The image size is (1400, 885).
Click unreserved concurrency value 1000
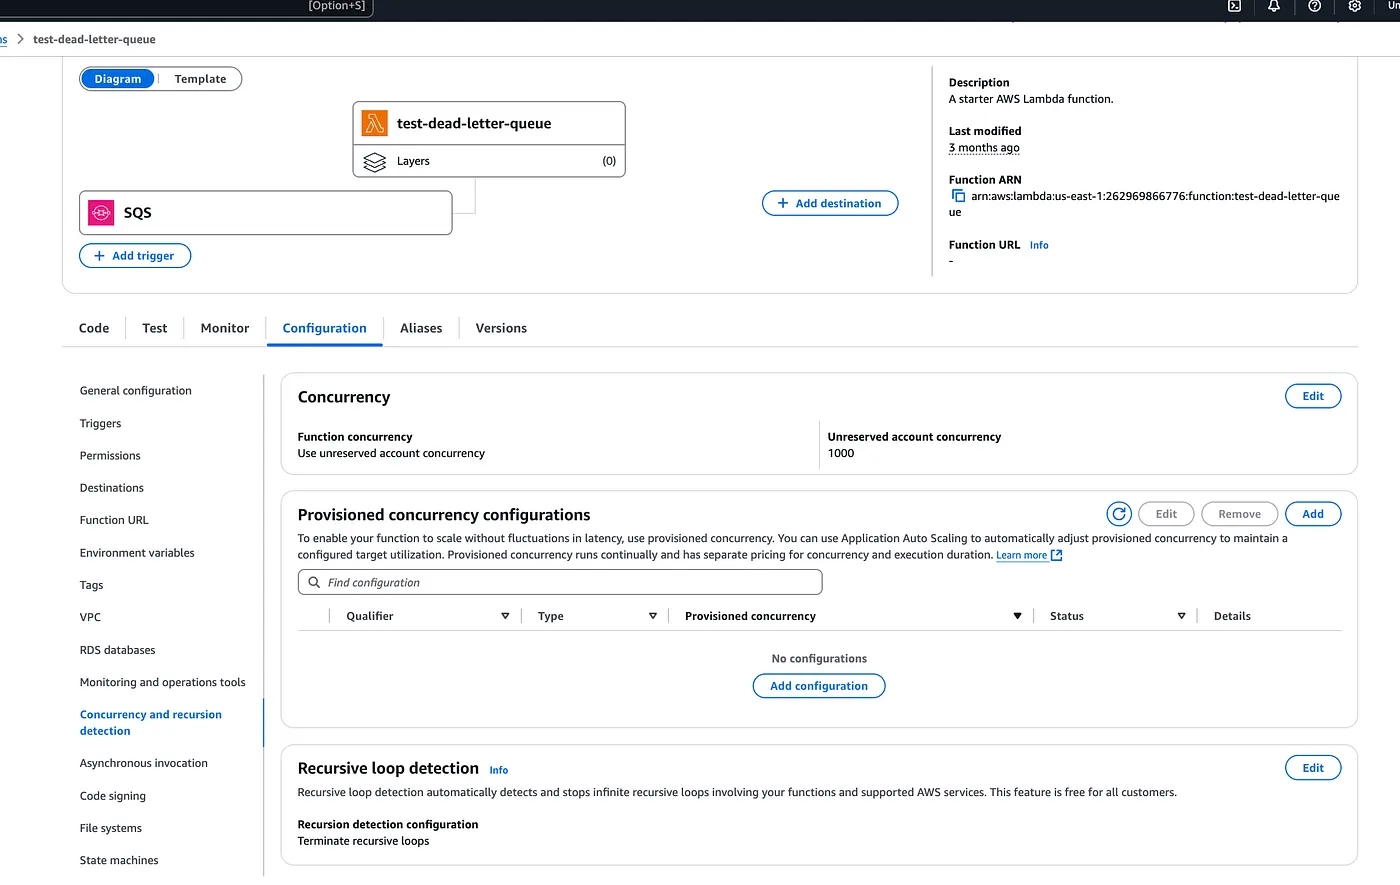(x=841, y=453)
